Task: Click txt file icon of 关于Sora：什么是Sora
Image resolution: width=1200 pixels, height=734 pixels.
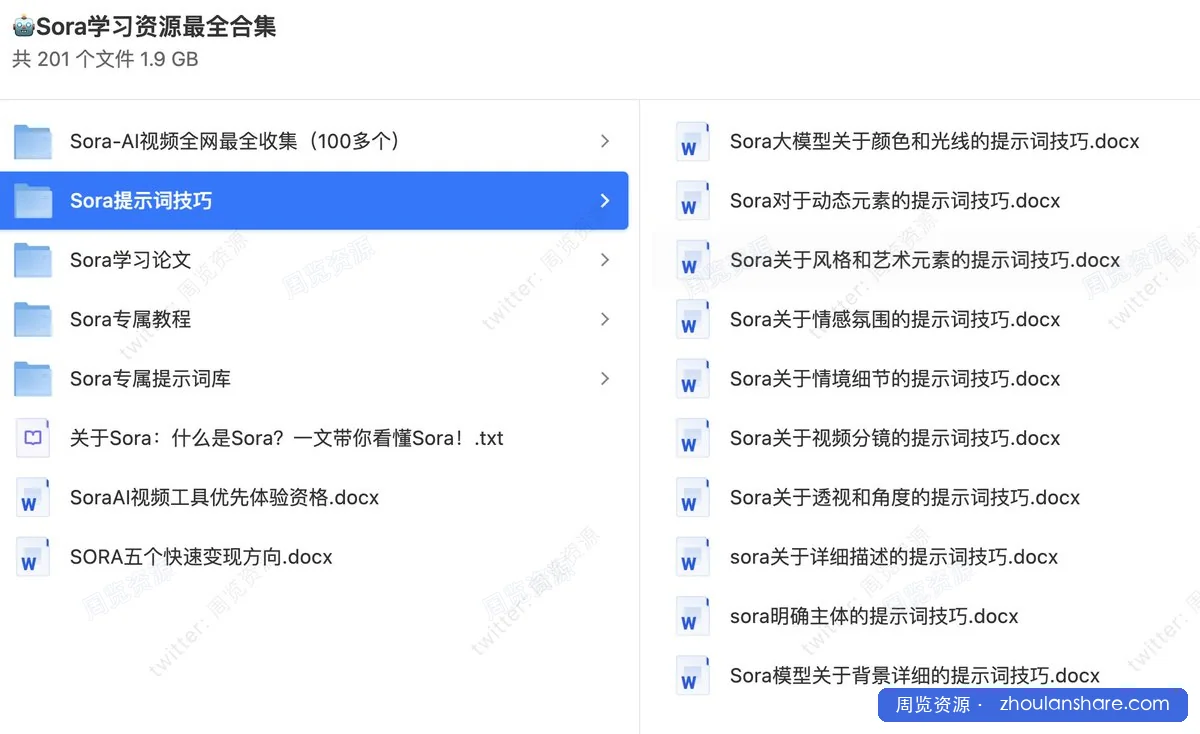Action: pyautogui.click(x=33, y=438)
